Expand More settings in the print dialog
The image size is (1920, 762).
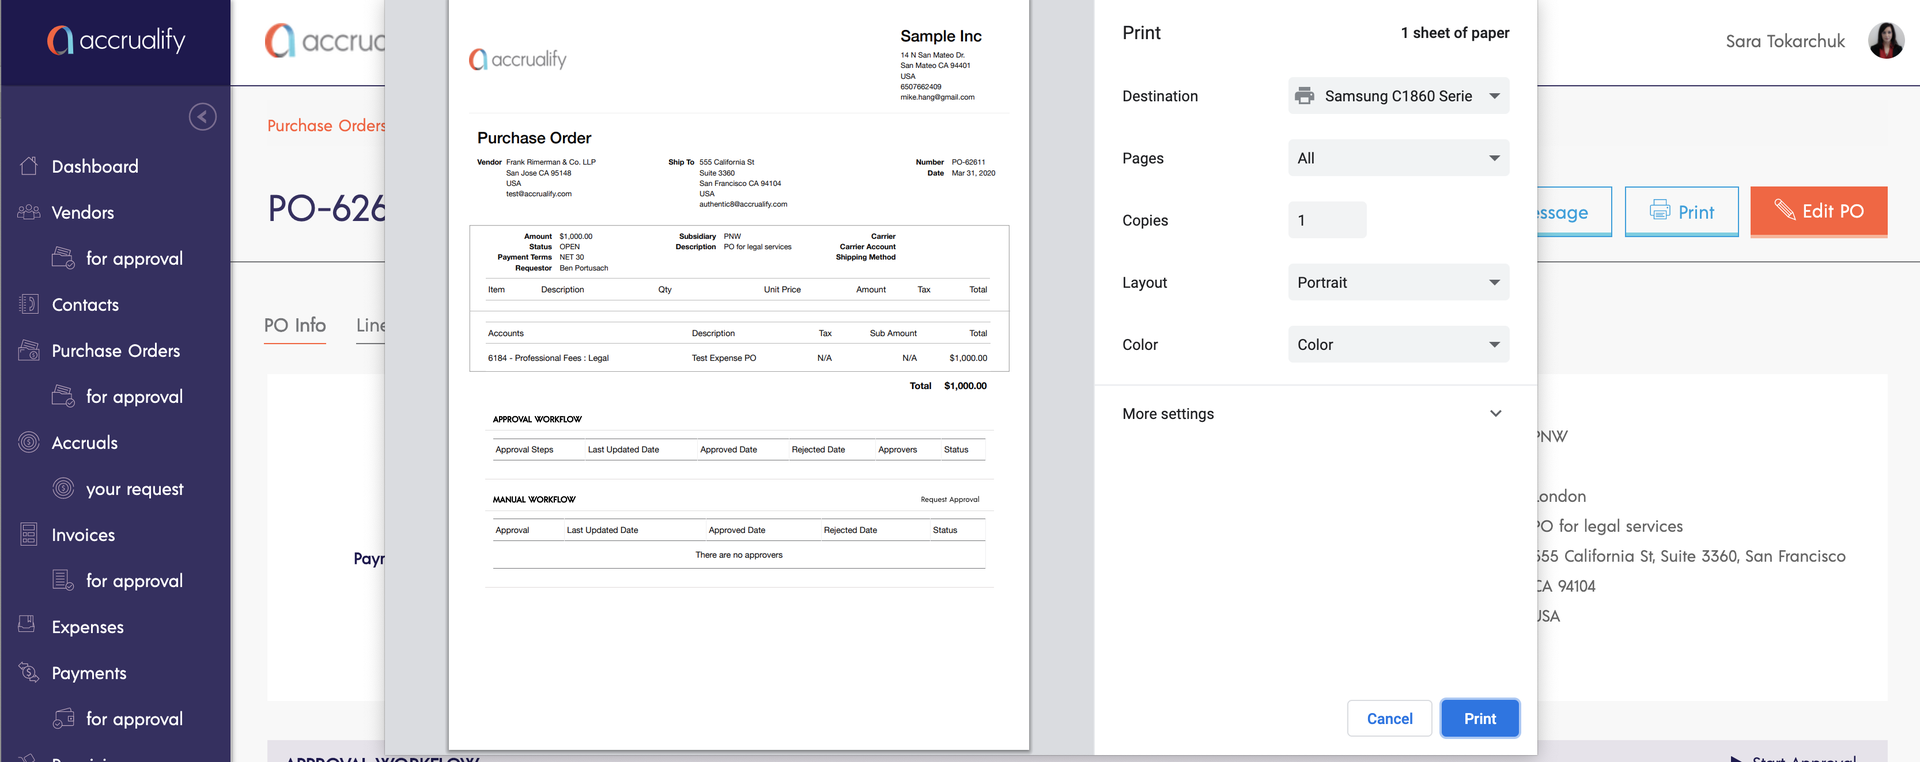click(1315, 413)
